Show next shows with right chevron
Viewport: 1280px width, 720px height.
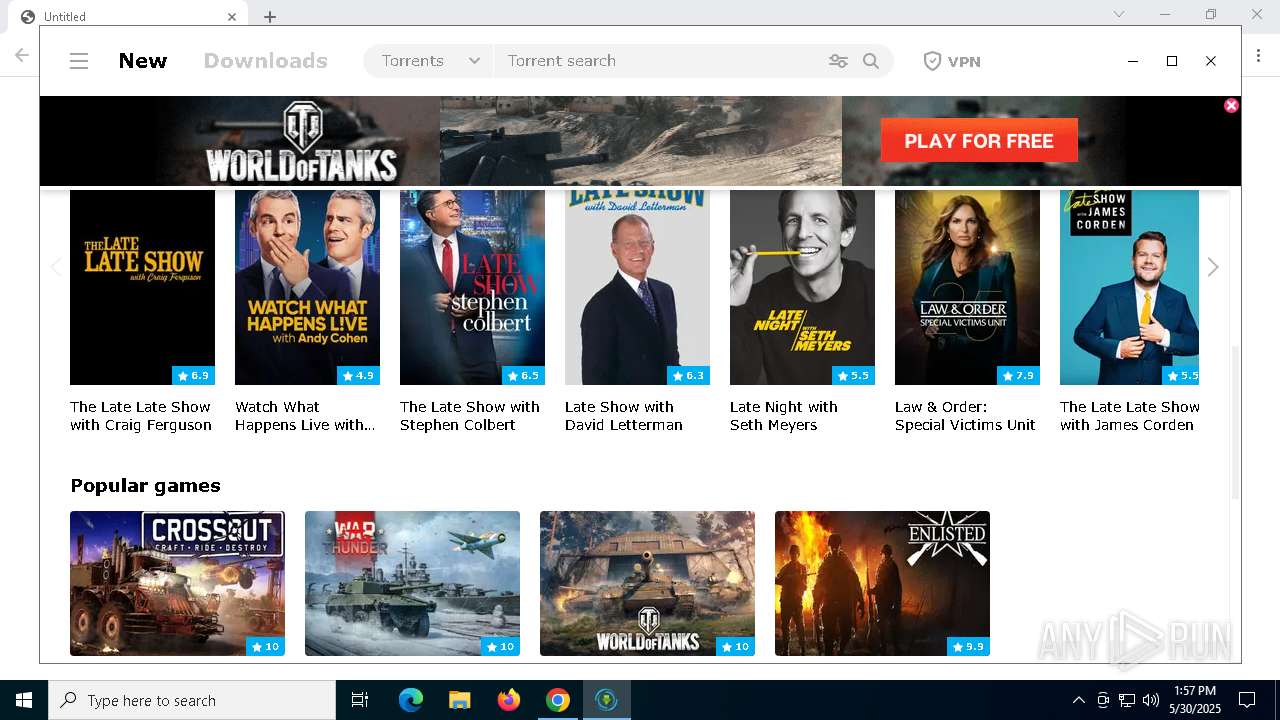[1213, 267]
